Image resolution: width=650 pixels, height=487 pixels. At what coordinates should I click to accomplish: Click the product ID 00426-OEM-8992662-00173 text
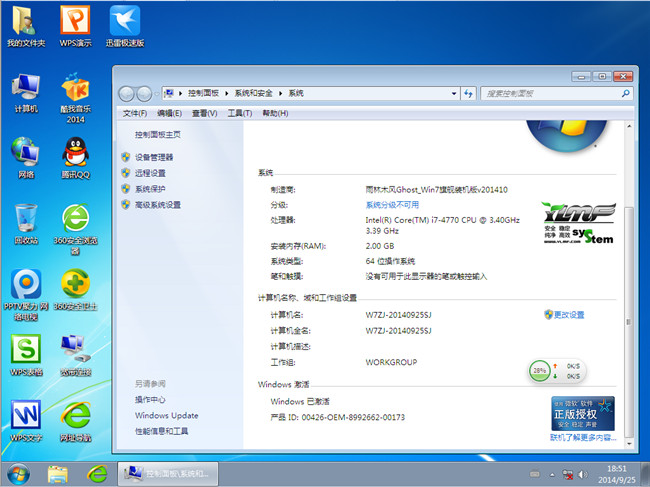point(353,417)
